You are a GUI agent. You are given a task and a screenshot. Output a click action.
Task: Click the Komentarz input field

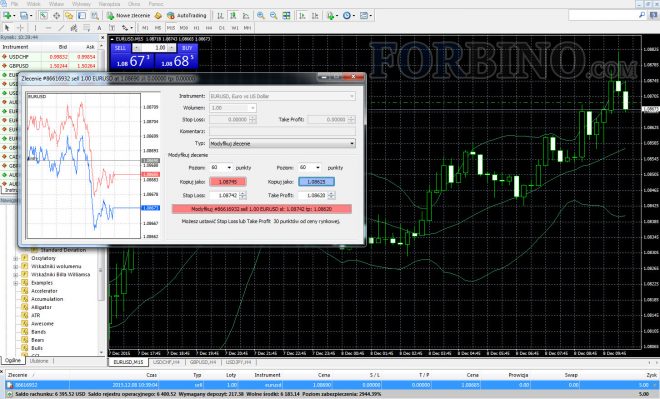tap(282, 131)
